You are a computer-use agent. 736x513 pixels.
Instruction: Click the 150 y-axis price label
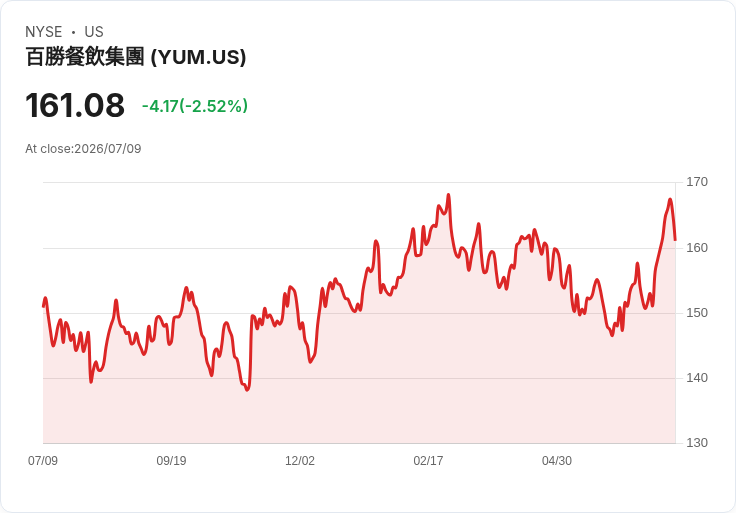coord(697,313)
